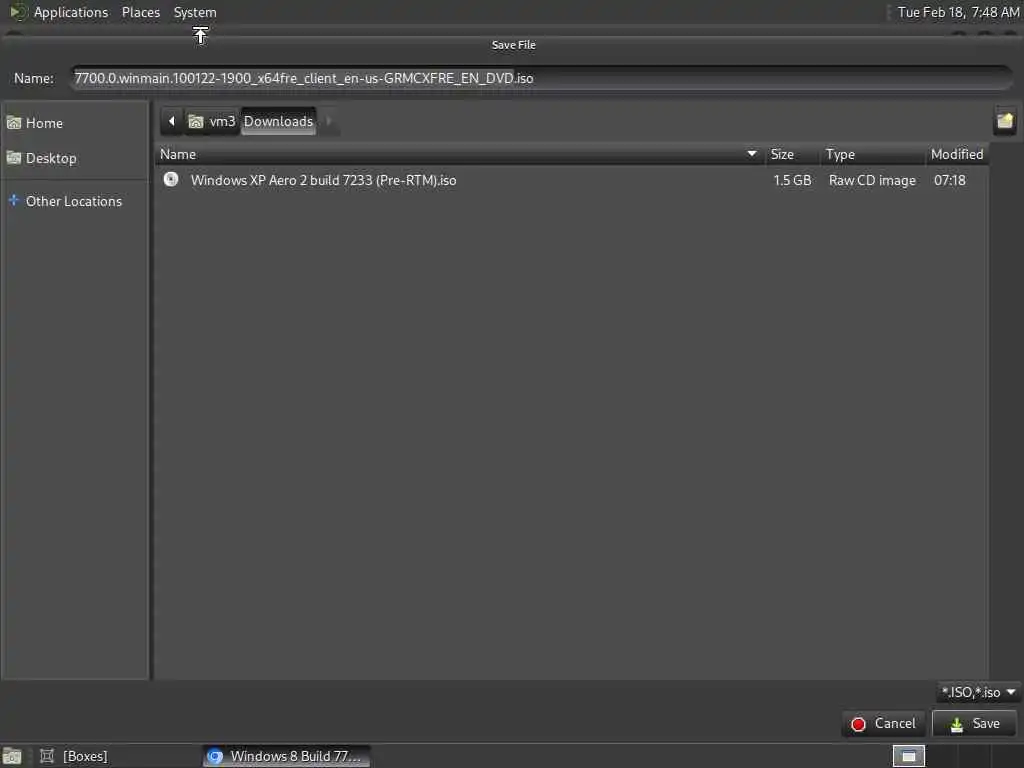1024x768 pixels.
Task: Click the 07:18 modified time cell
Action: pyautogui.click(x=950, y=180)
